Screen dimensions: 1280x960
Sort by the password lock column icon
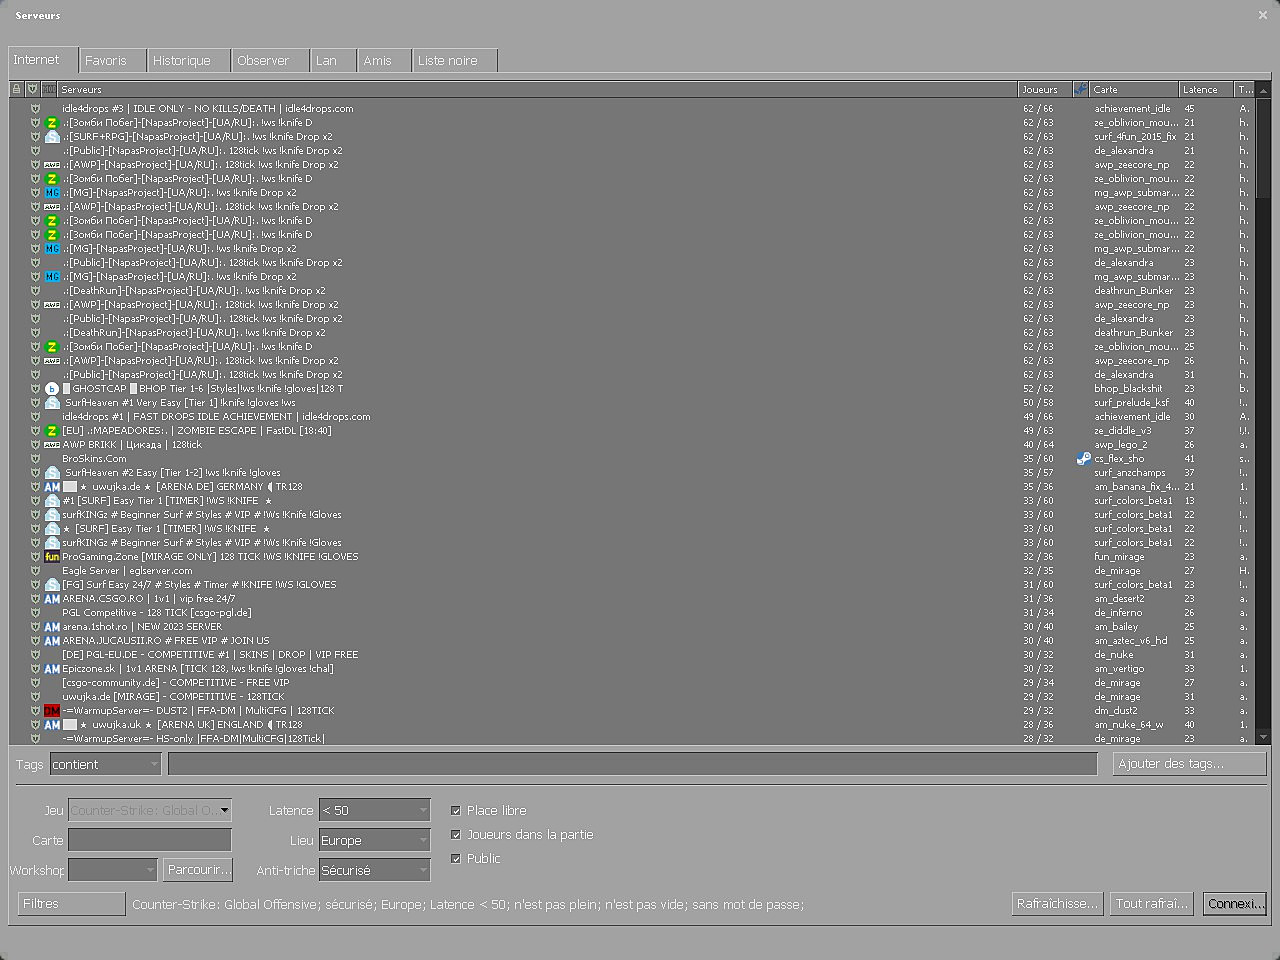click(16, 89)
